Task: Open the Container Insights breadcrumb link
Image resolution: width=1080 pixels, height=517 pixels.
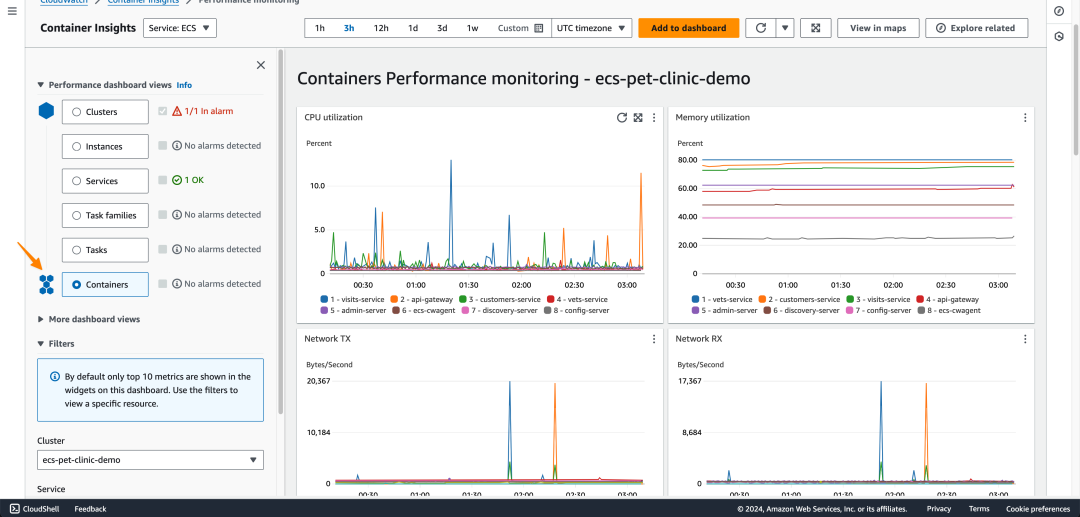Action: (x=143, y=2)
